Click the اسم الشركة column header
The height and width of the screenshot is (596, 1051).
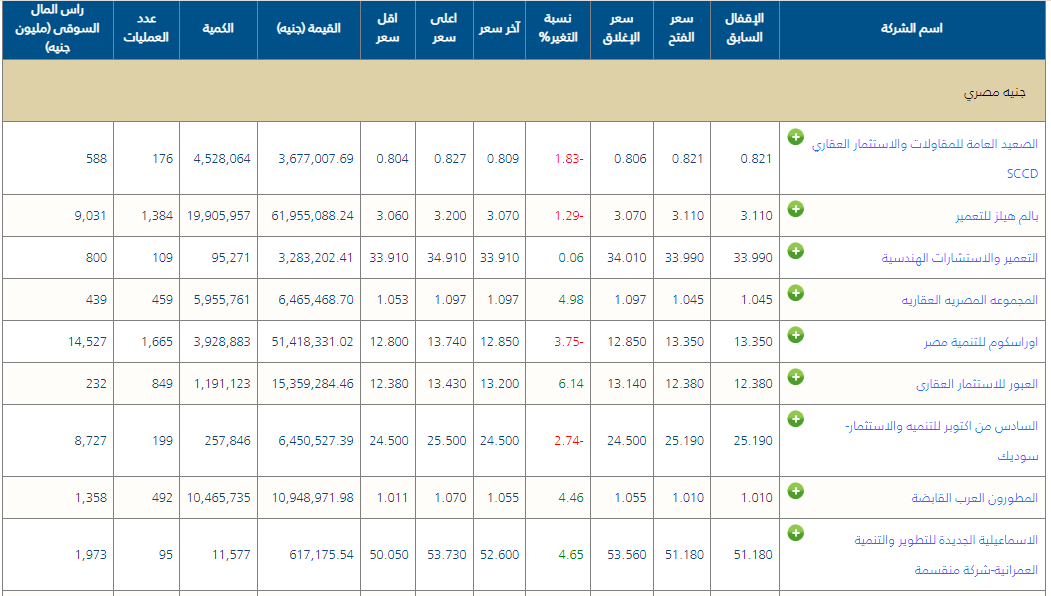(x=912, y=29)
